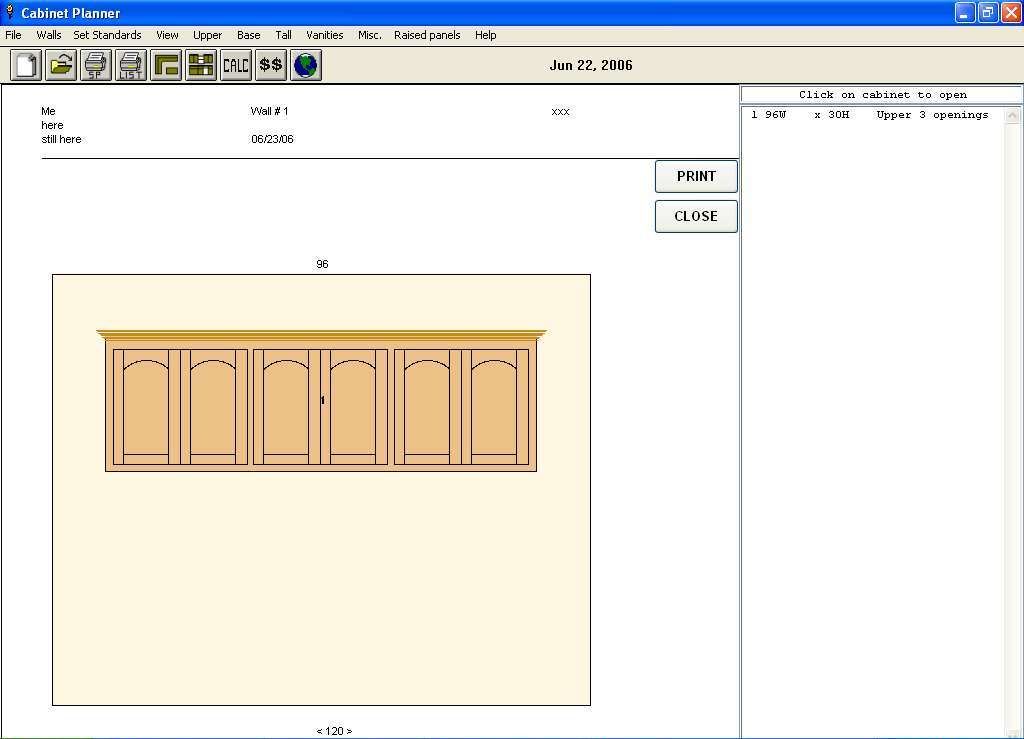Click the 'still here' address line

coord(61,139)
